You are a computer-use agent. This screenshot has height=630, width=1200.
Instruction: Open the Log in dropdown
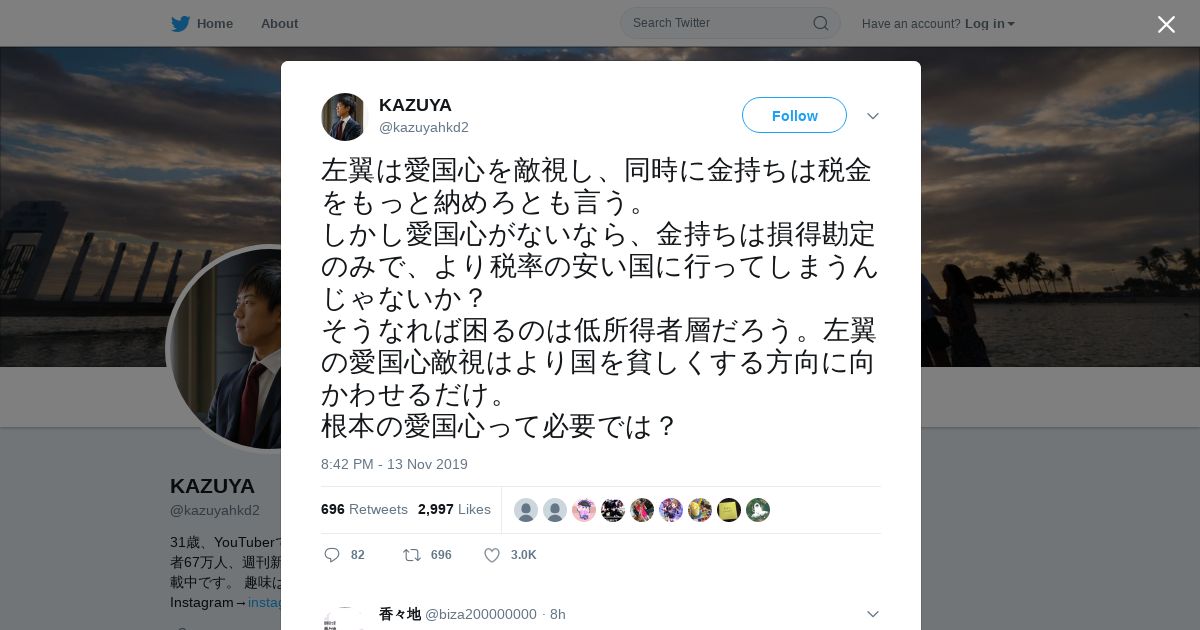coord(989,24)
